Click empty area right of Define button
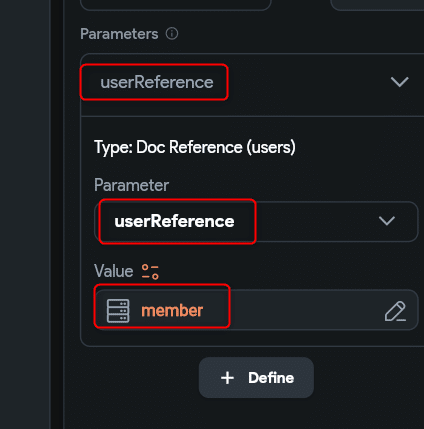This screenshot has width=424, height=429. [368, 378]
